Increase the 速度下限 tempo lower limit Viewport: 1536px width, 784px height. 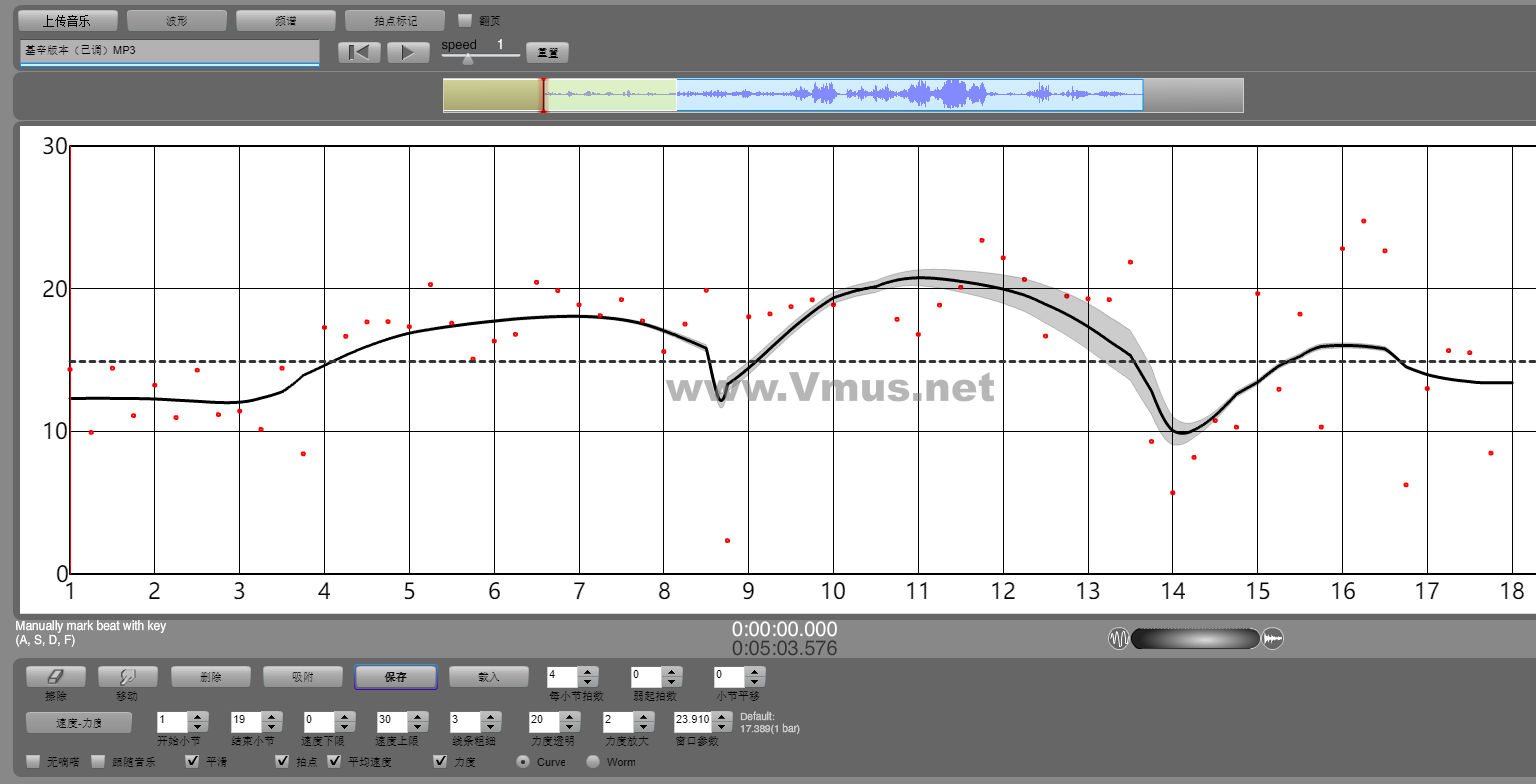click(x=344, y=716)
